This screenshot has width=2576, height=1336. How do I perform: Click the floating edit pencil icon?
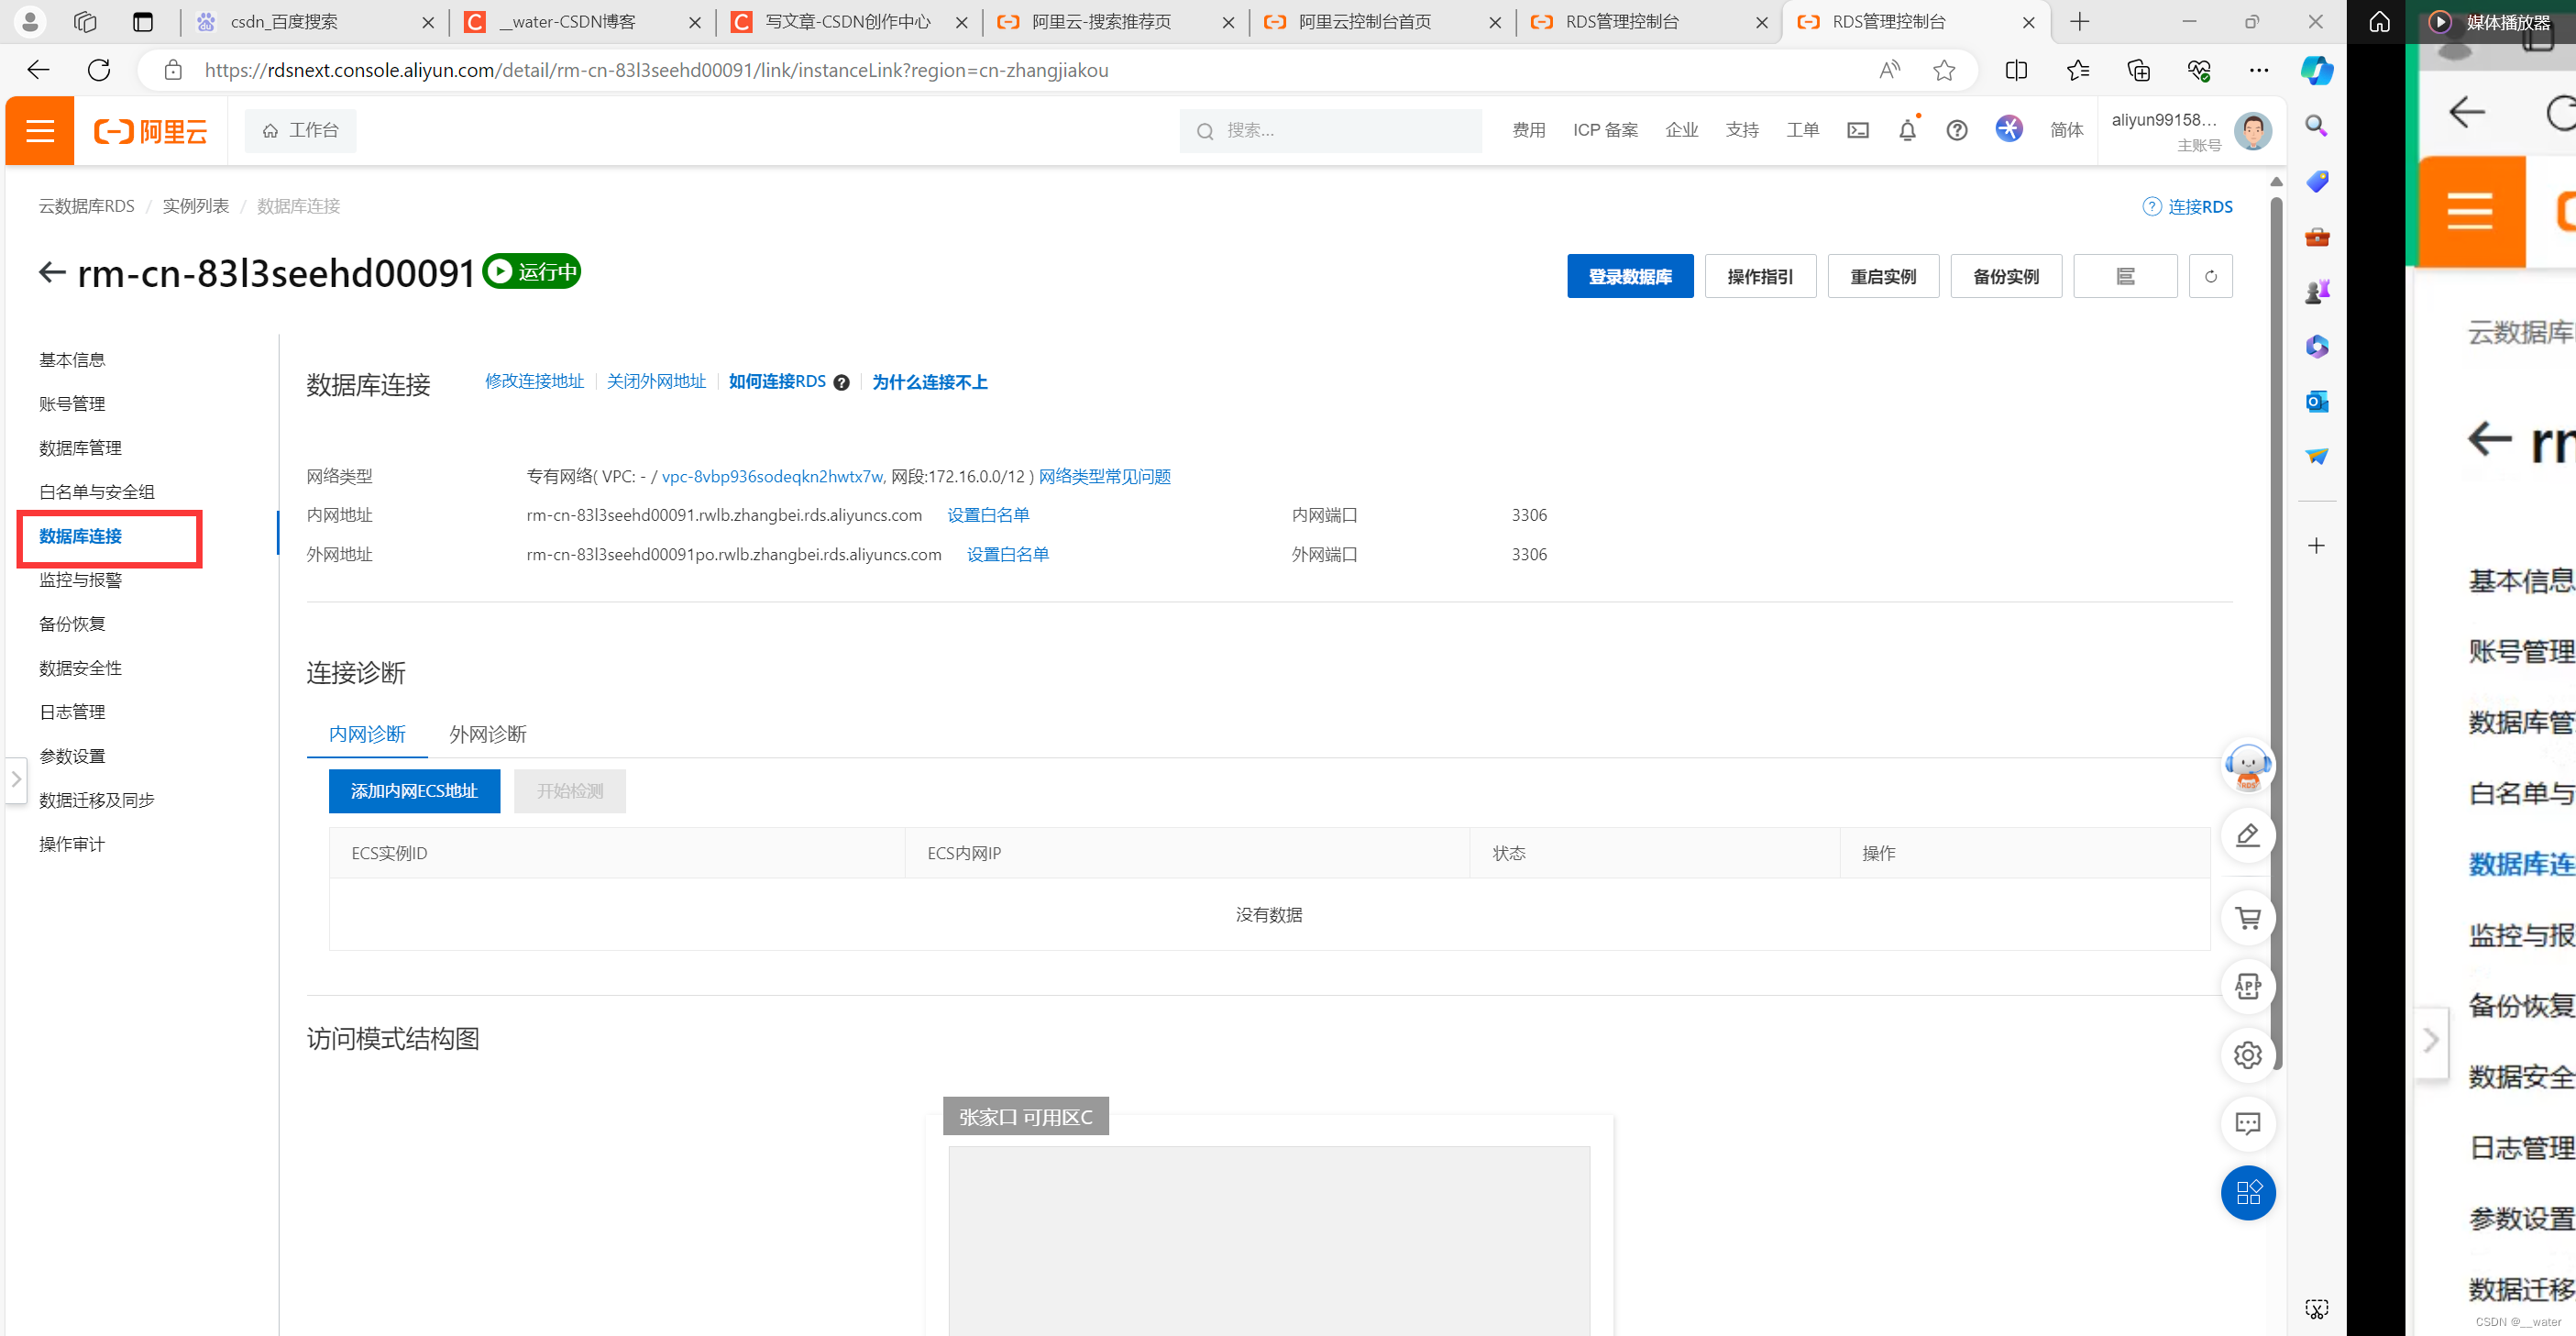pos(2247,835)
